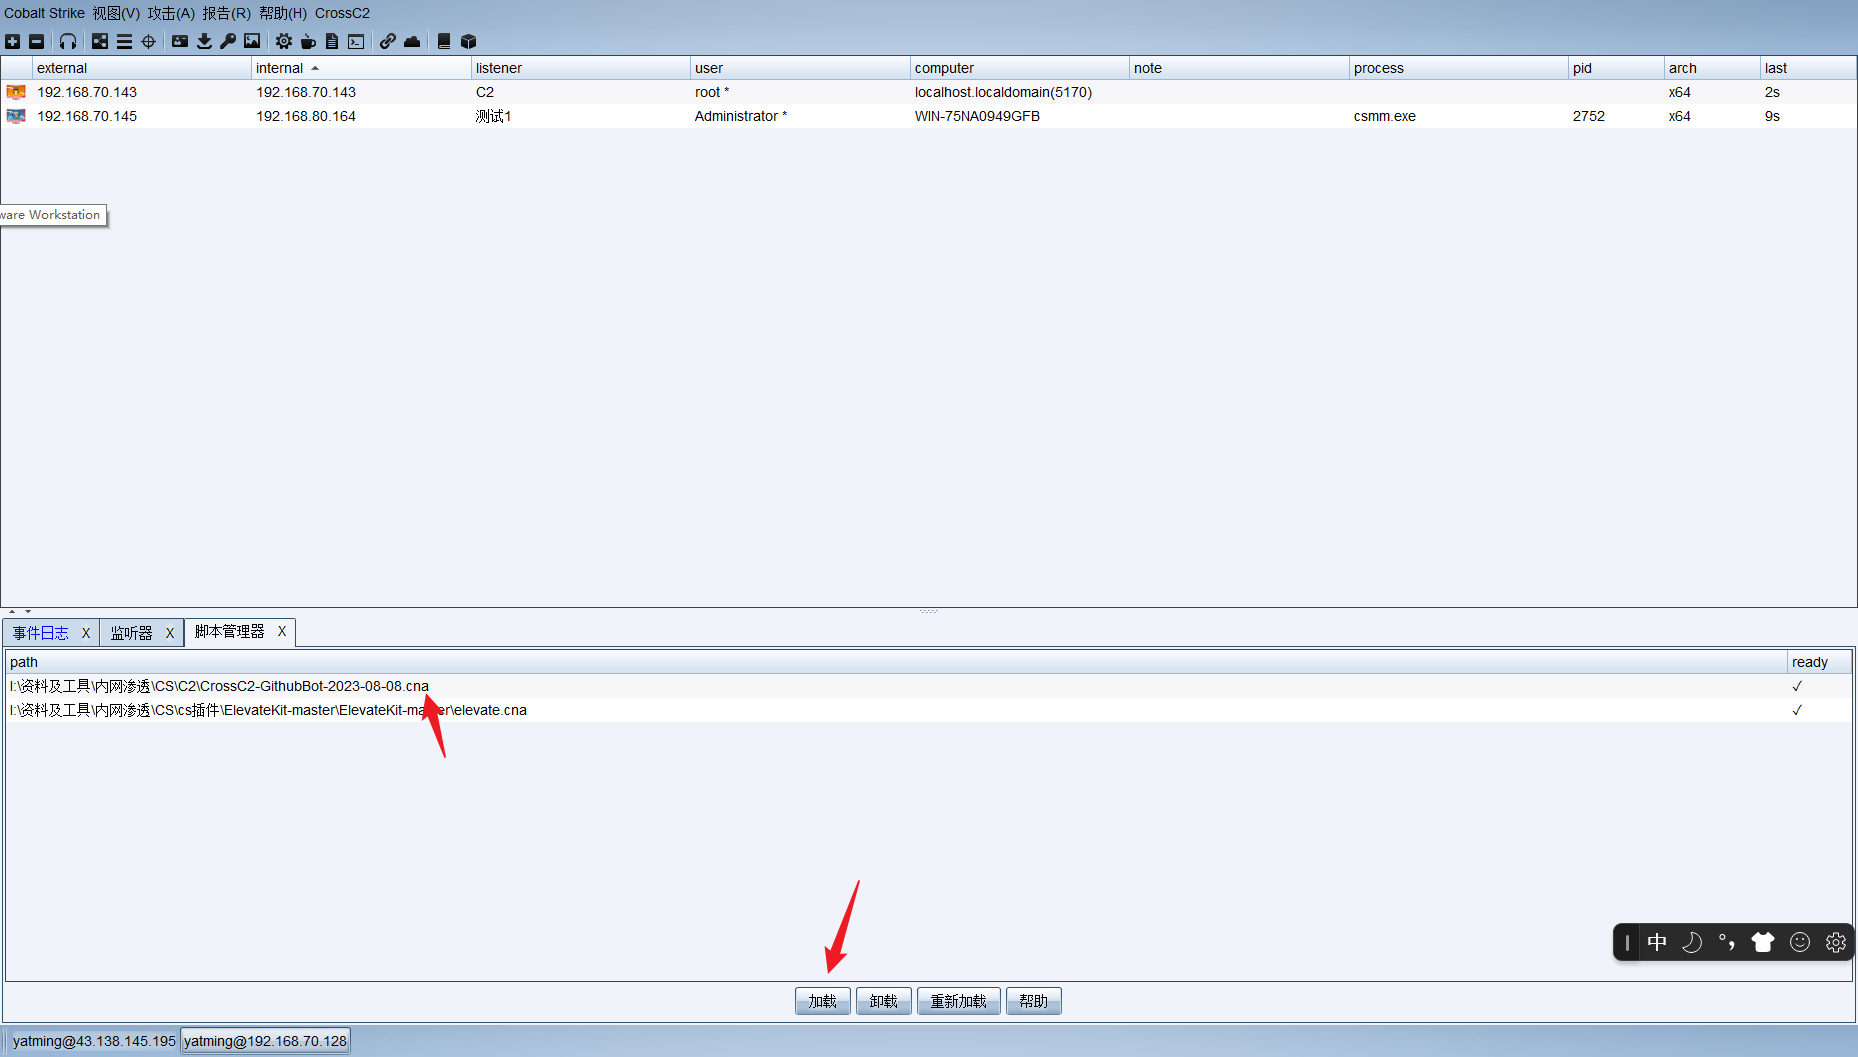This screenshot has width=1858, height=1057.
Task: Sort sessions by external column
Action: coord(142,68)
